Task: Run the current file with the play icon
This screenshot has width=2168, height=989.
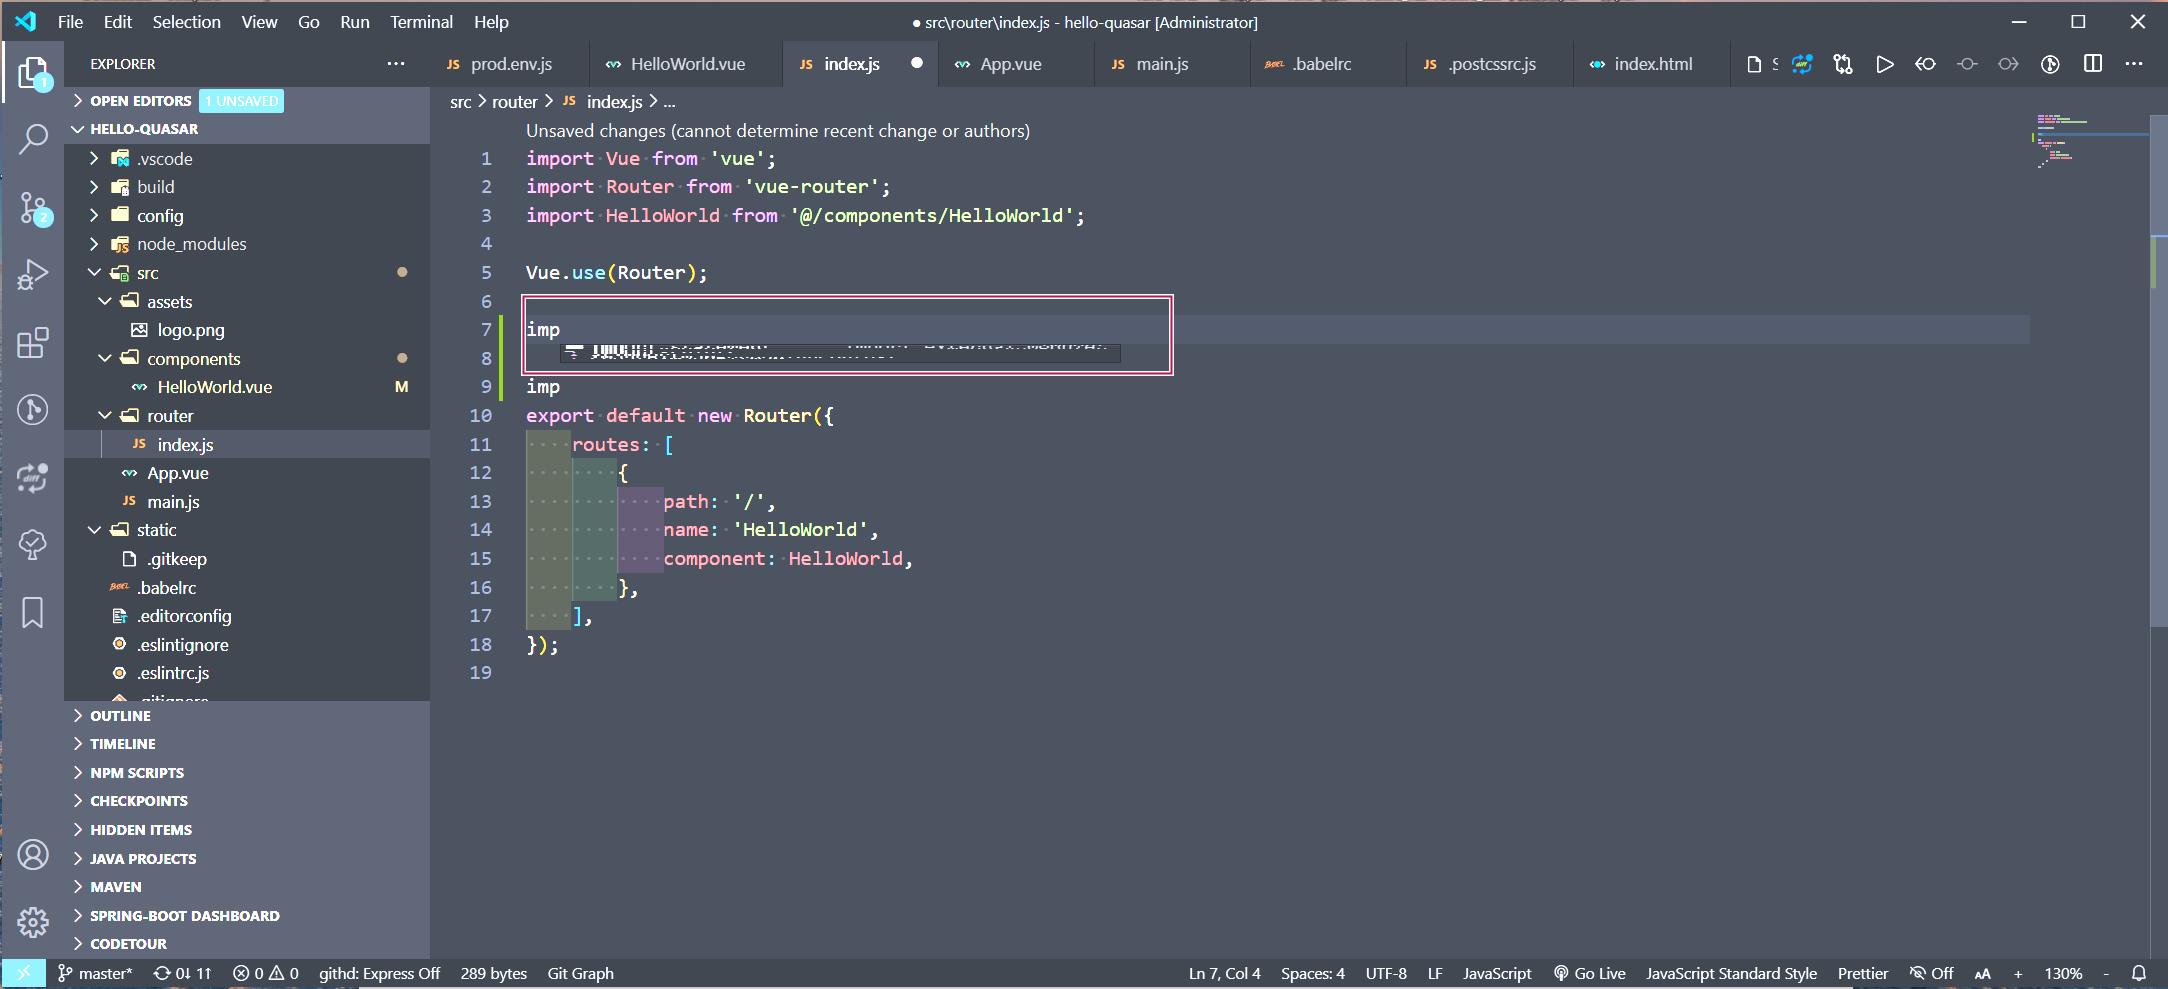Action: pos(1884,63)
